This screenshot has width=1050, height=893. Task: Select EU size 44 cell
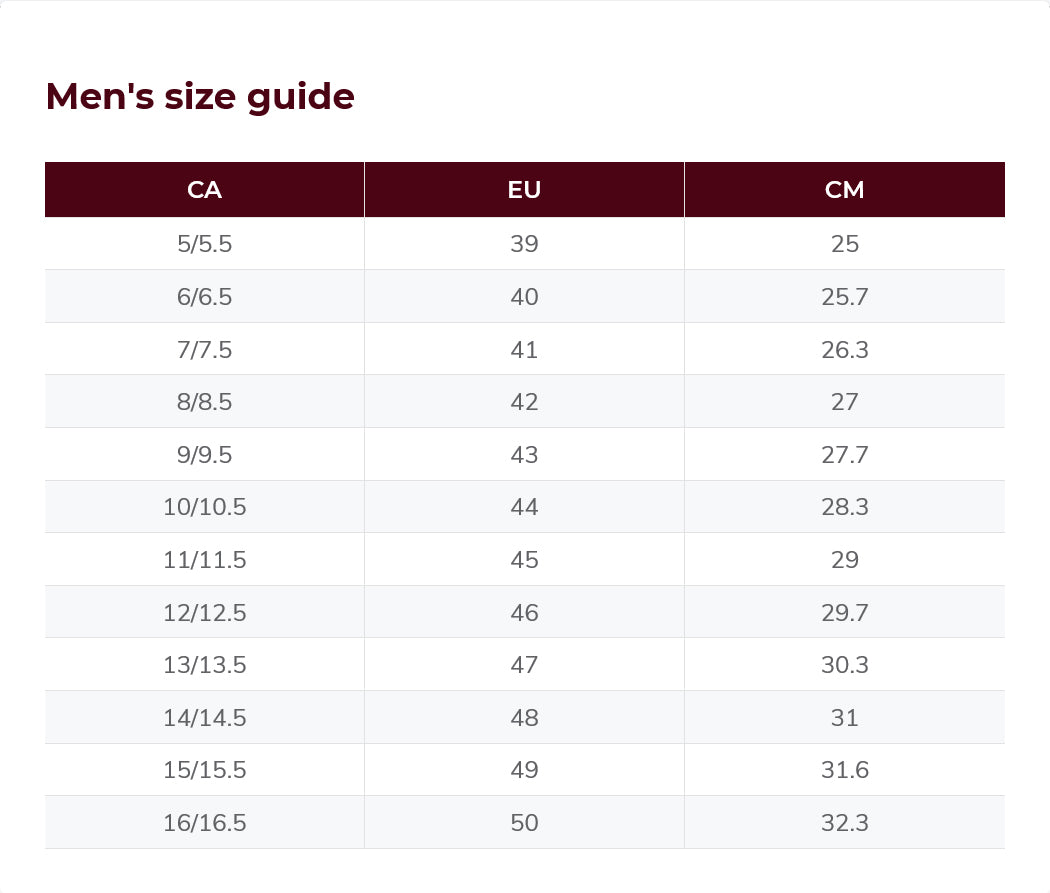point(524,507)
